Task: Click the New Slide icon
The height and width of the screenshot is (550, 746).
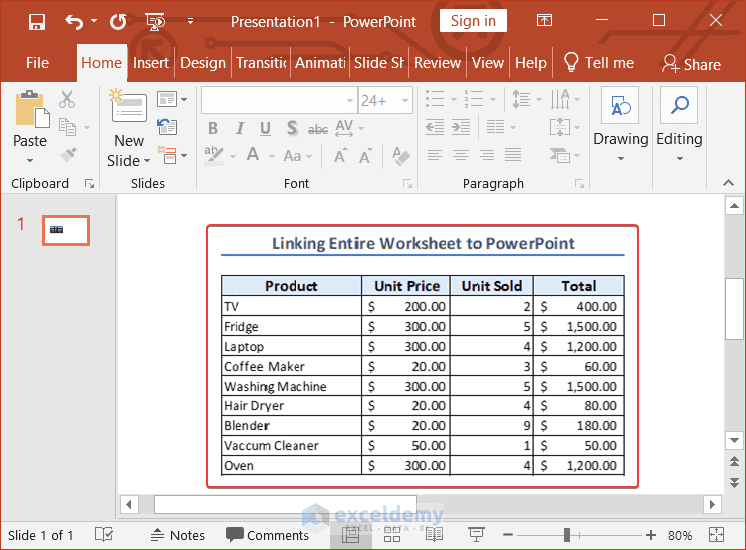Action: point(128,106)
